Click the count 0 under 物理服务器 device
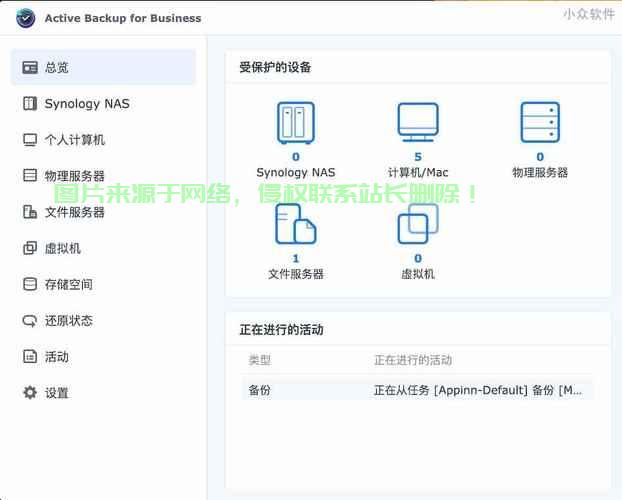The height and width of the screenshot is (500, 622). point(540,157)
